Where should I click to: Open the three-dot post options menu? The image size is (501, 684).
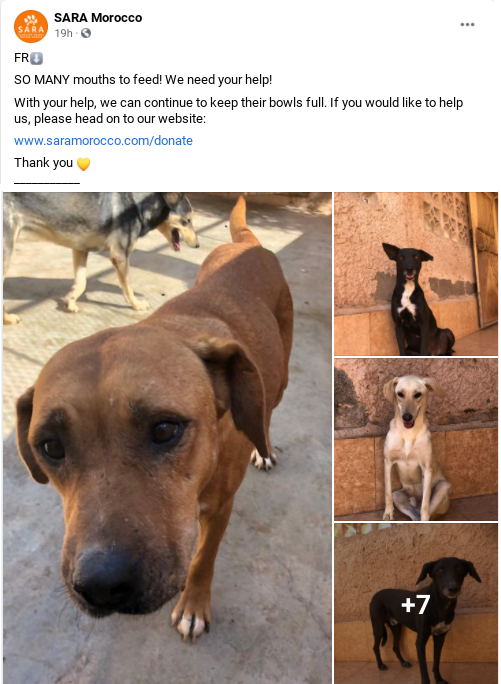tap(467, 24)
